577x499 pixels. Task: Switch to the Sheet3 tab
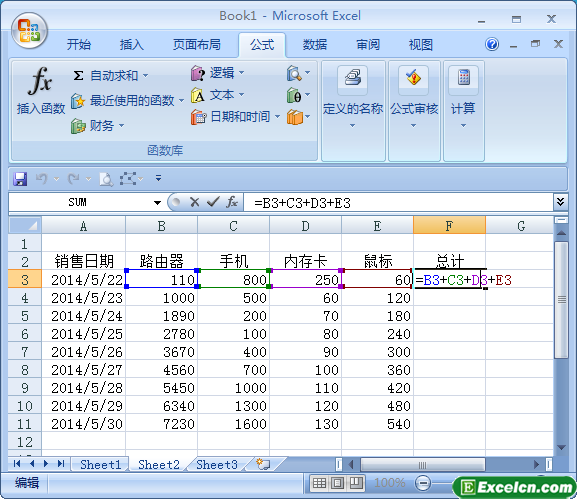pos(216,464)
